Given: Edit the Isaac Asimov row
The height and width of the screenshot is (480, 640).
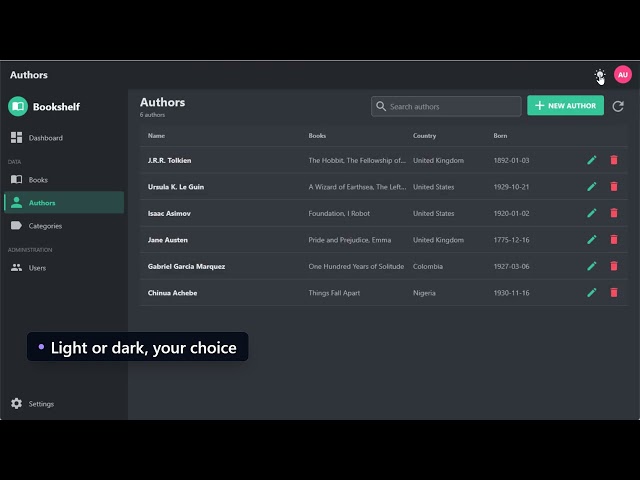Looking at the screenshot, I should (x=591, y=213).
